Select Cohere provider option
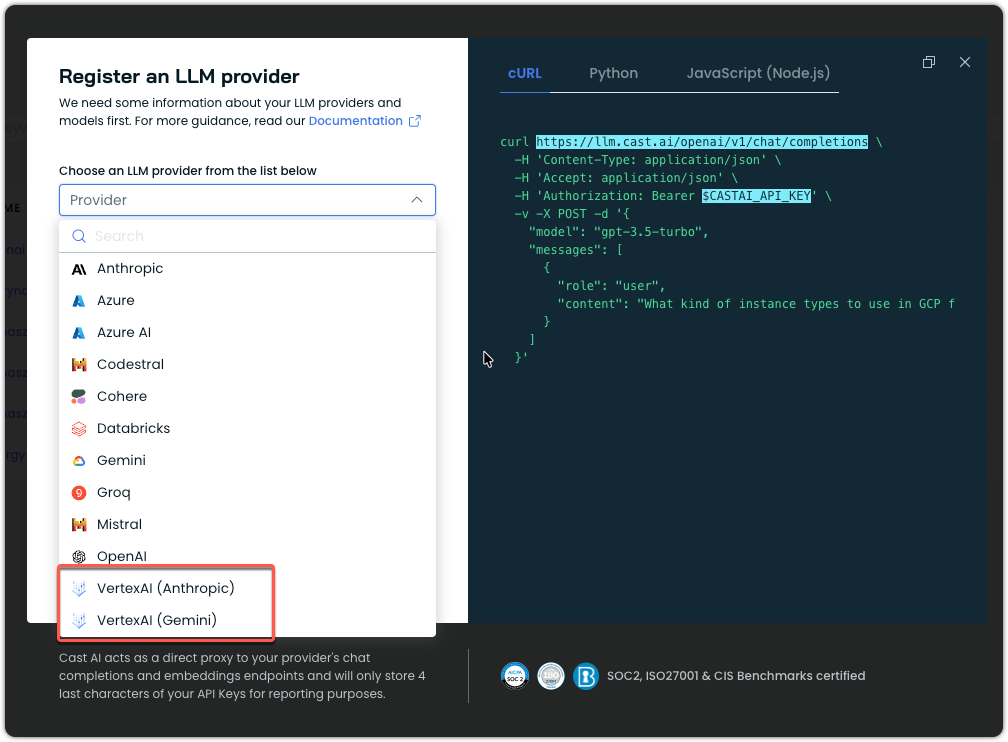The height and width of the screenshot is (742, 1008). [248, 397]
